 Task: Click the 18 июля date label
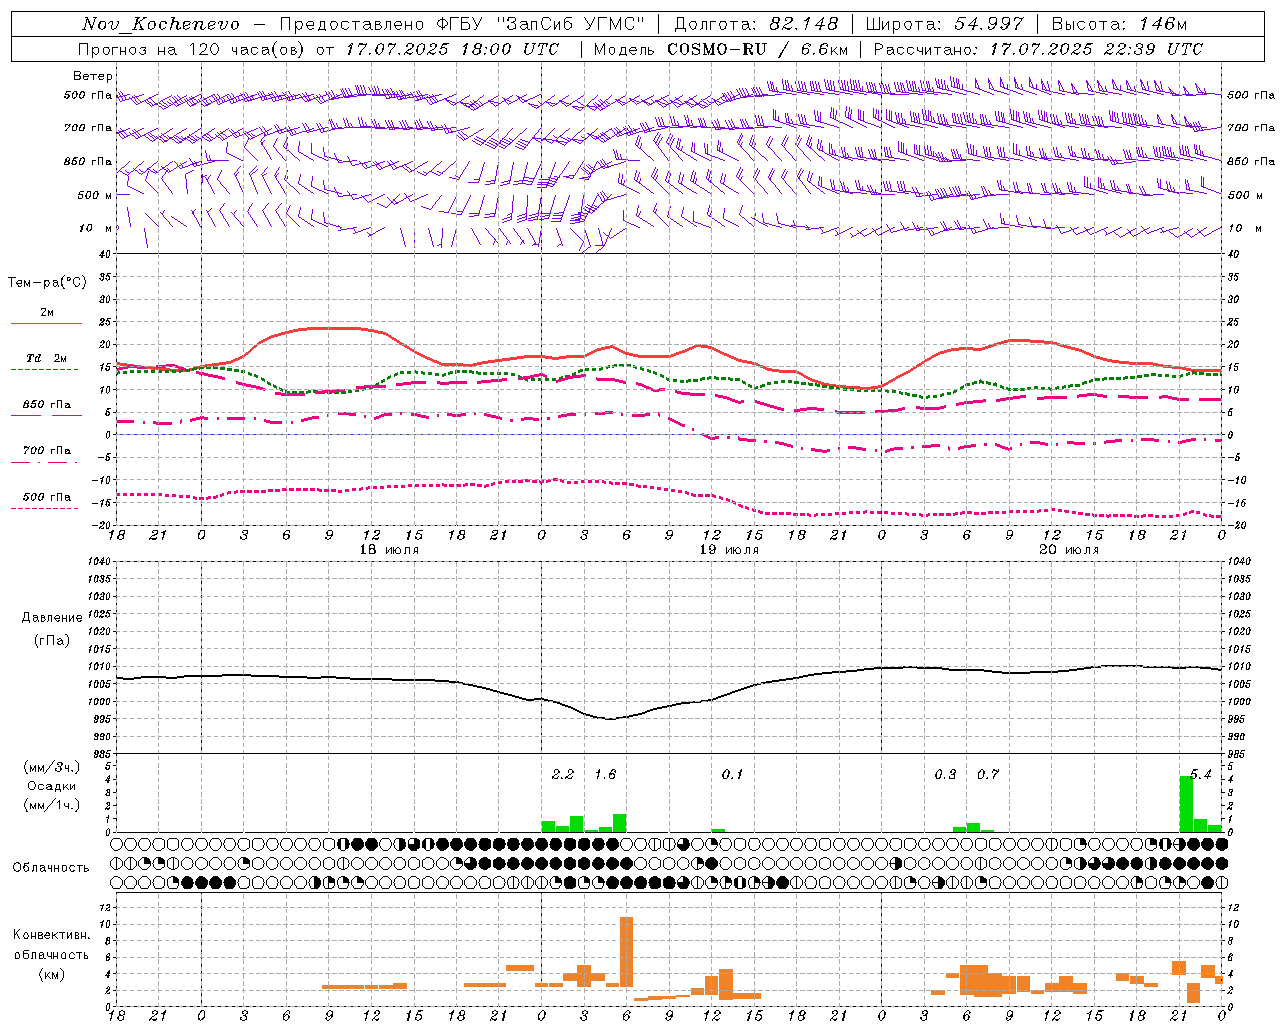389,550
